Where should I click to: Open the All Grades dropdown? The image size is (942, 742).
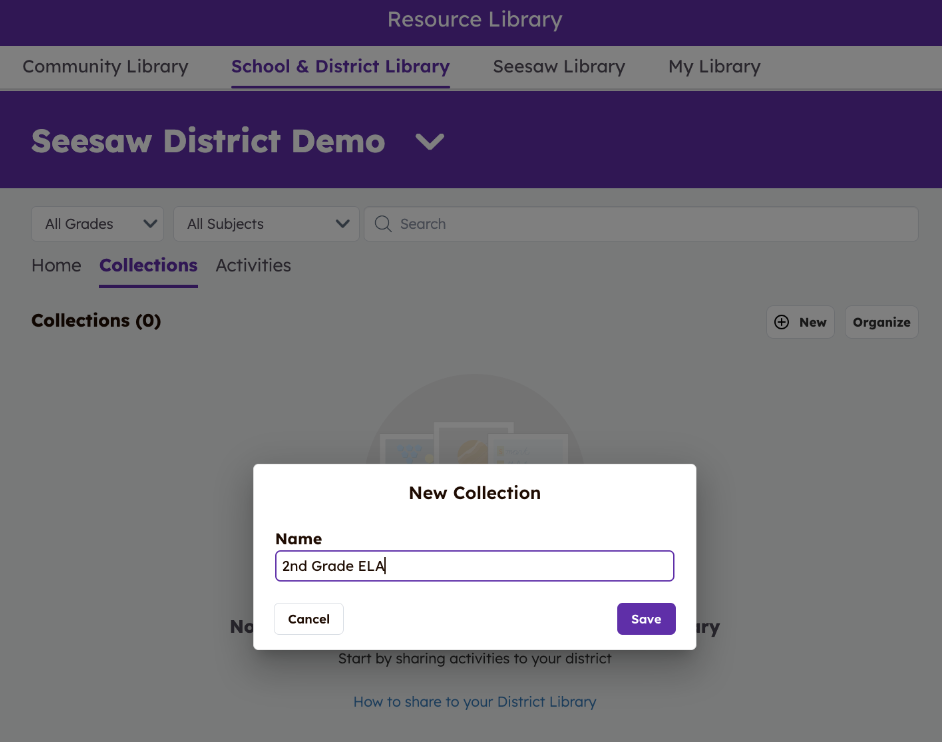tap(97, 224)
